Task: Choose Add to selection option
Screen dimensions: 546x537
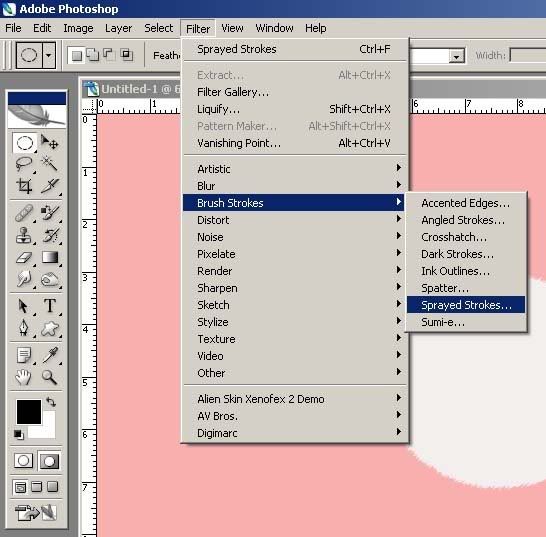Action: [92, 55]
